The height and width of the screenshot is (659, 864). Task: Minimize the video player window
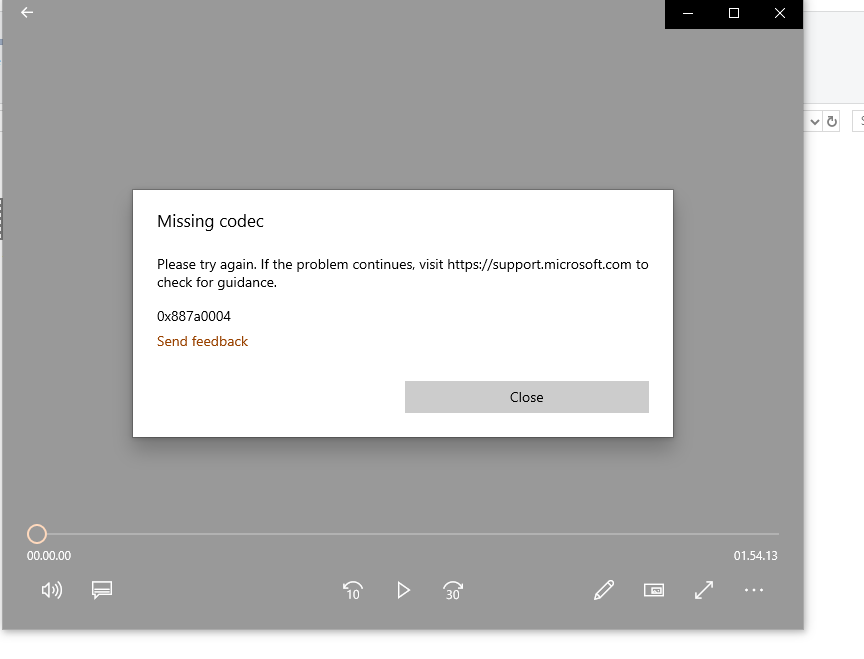[688, 13]
